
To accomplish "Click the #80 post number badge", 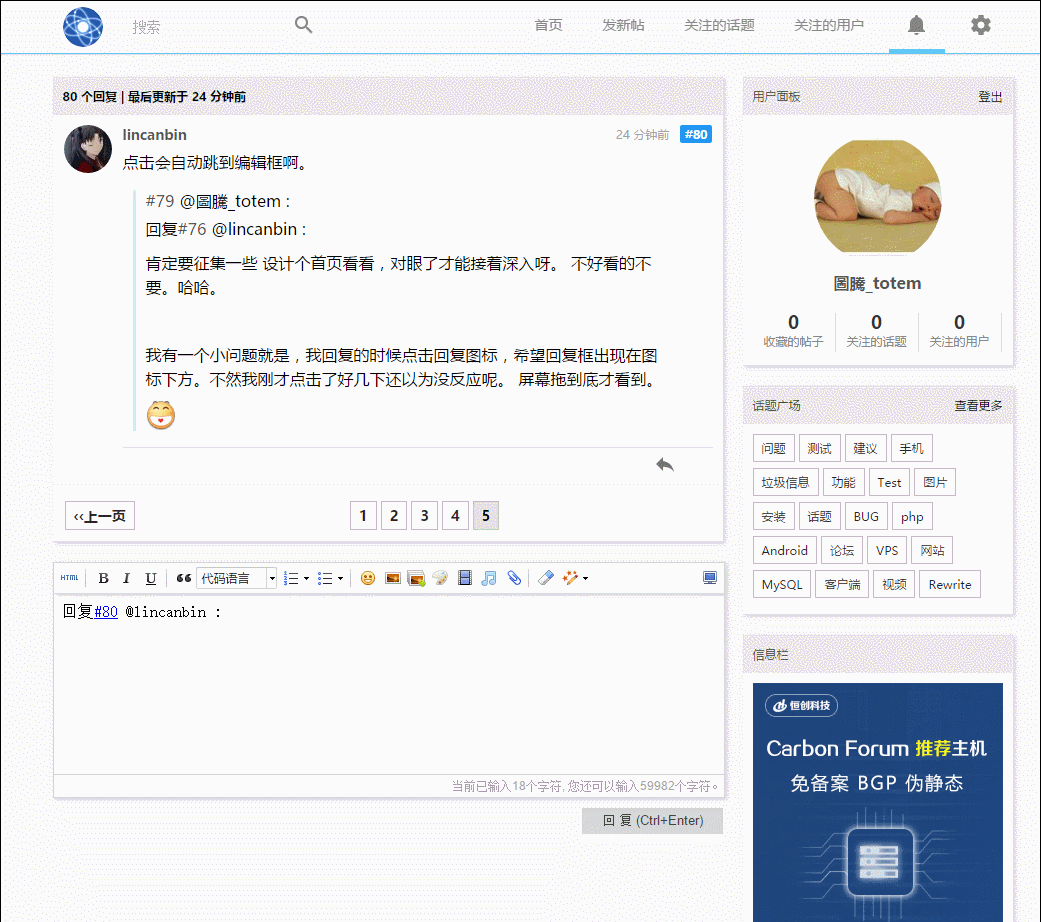I will click(x=696, y=134).
